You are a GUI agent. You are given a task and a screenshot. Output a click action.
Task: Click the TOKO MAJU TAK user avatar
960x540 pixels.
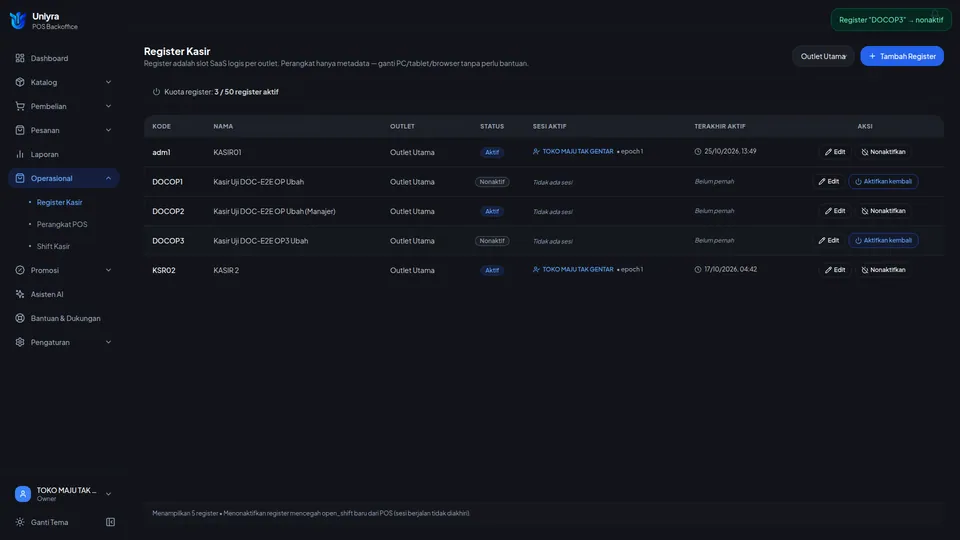coord(23,493)
